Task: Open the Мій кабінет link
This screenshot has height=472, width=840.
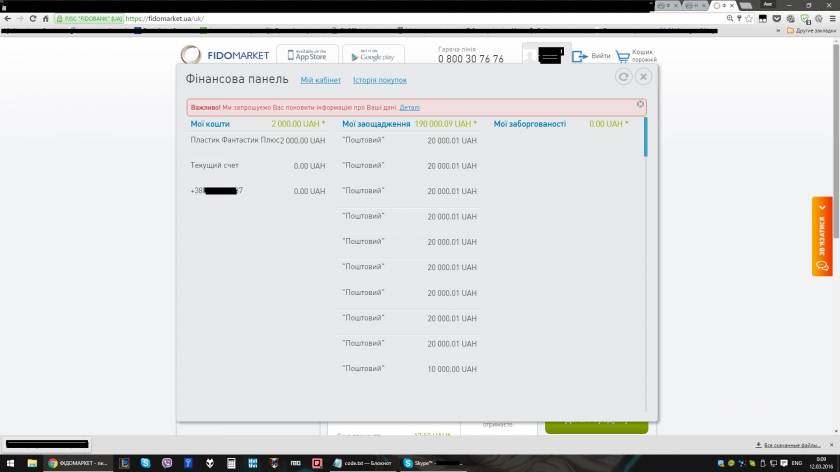Action: click(x=320, y=80)
